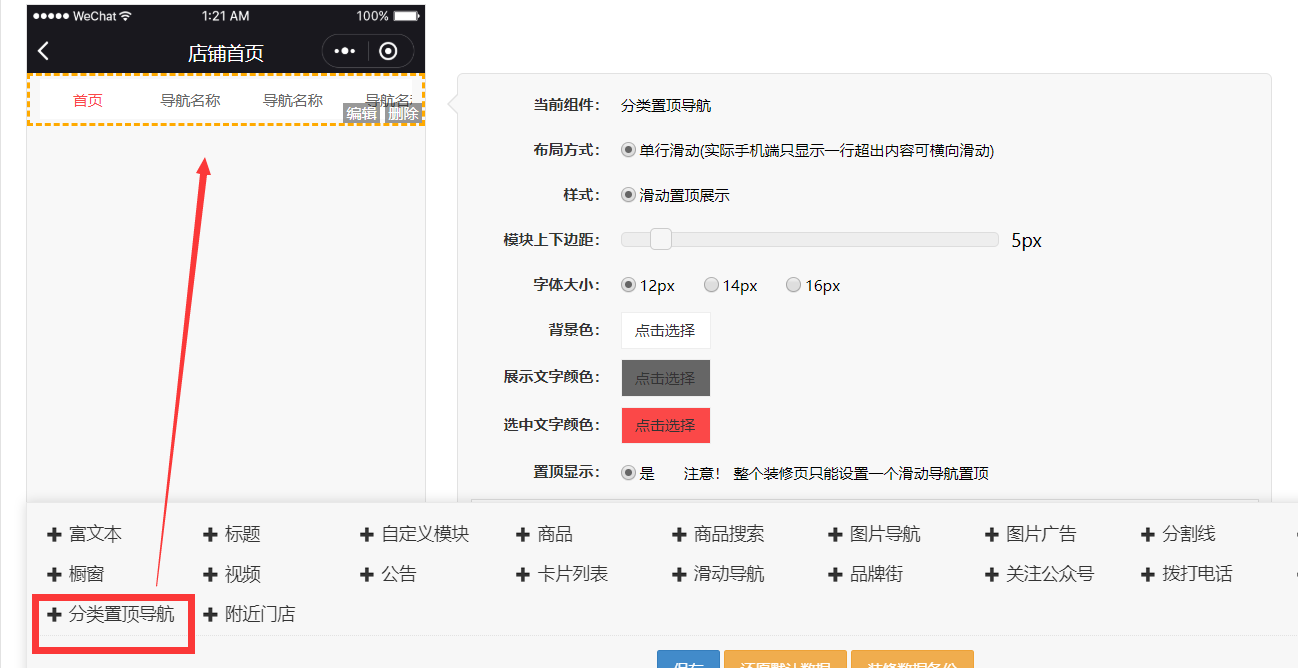Click the plus icon beside 拨打电话
This screenshot has height=668, width=1298.
(x=1147, y=575)
